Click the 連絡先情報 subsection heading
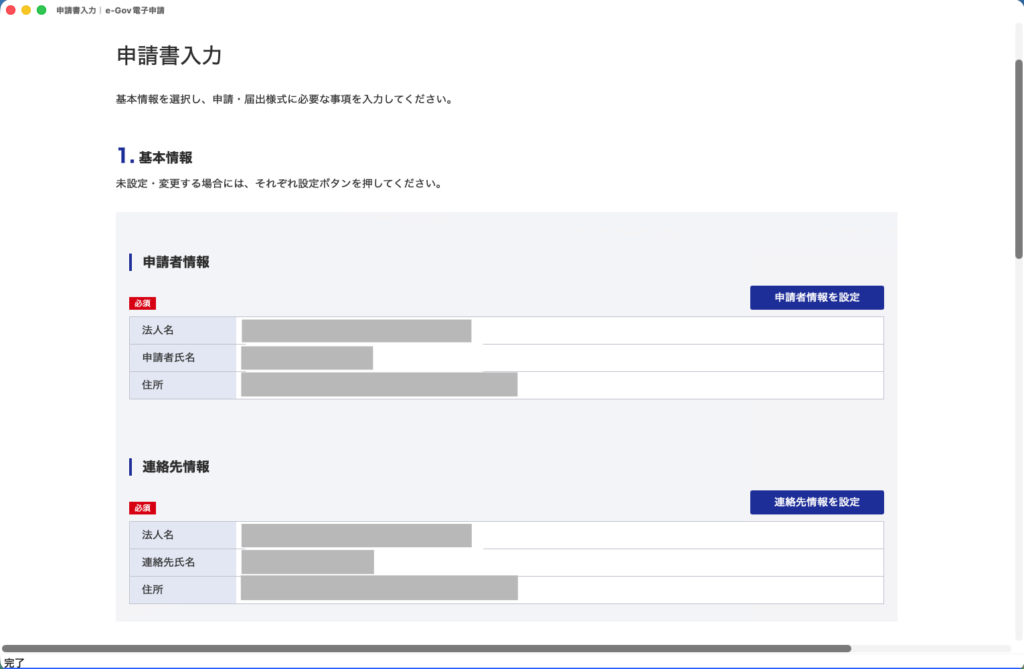The image size is (1024, 669). point(176,466)
